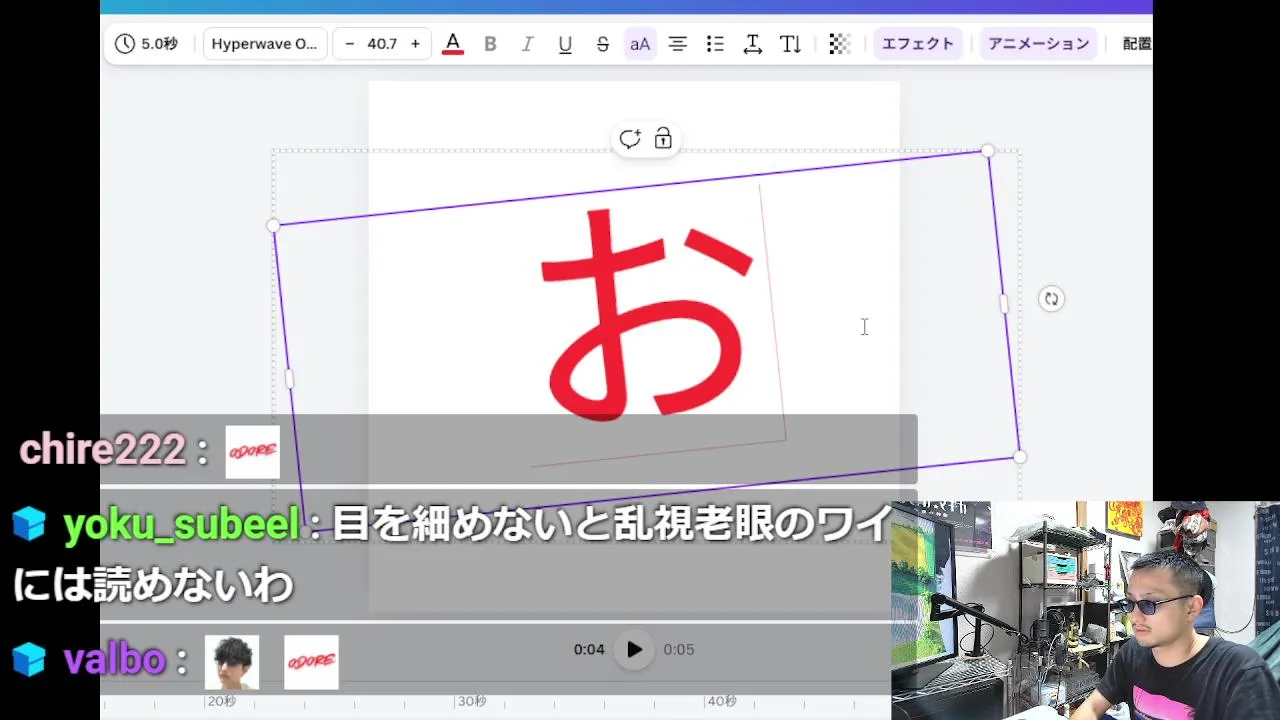Click the 30秒 timeline marker
The width and height of the screenshot is (1280, 720).
click(x=471, y=702)
